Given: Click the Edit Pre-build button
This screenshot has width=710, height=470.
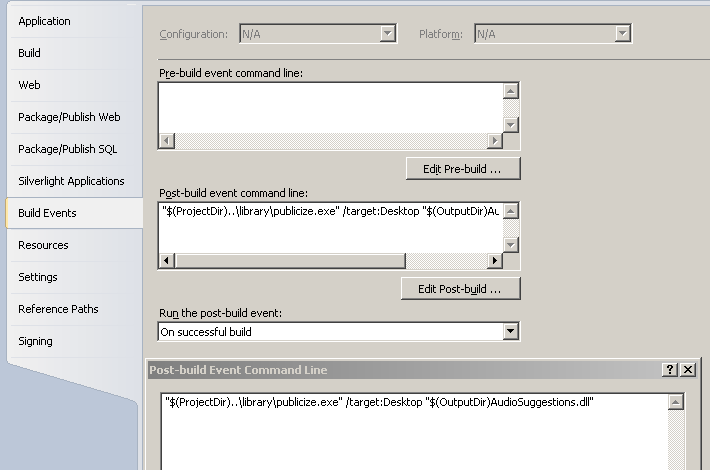Looking at the screenshot, I should [463, 169].
